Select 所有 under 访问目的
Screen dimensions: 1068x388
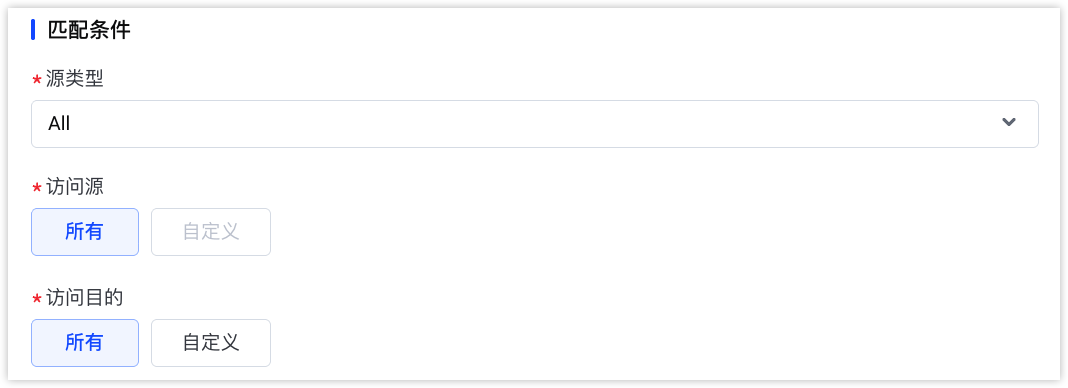point(85,343)
